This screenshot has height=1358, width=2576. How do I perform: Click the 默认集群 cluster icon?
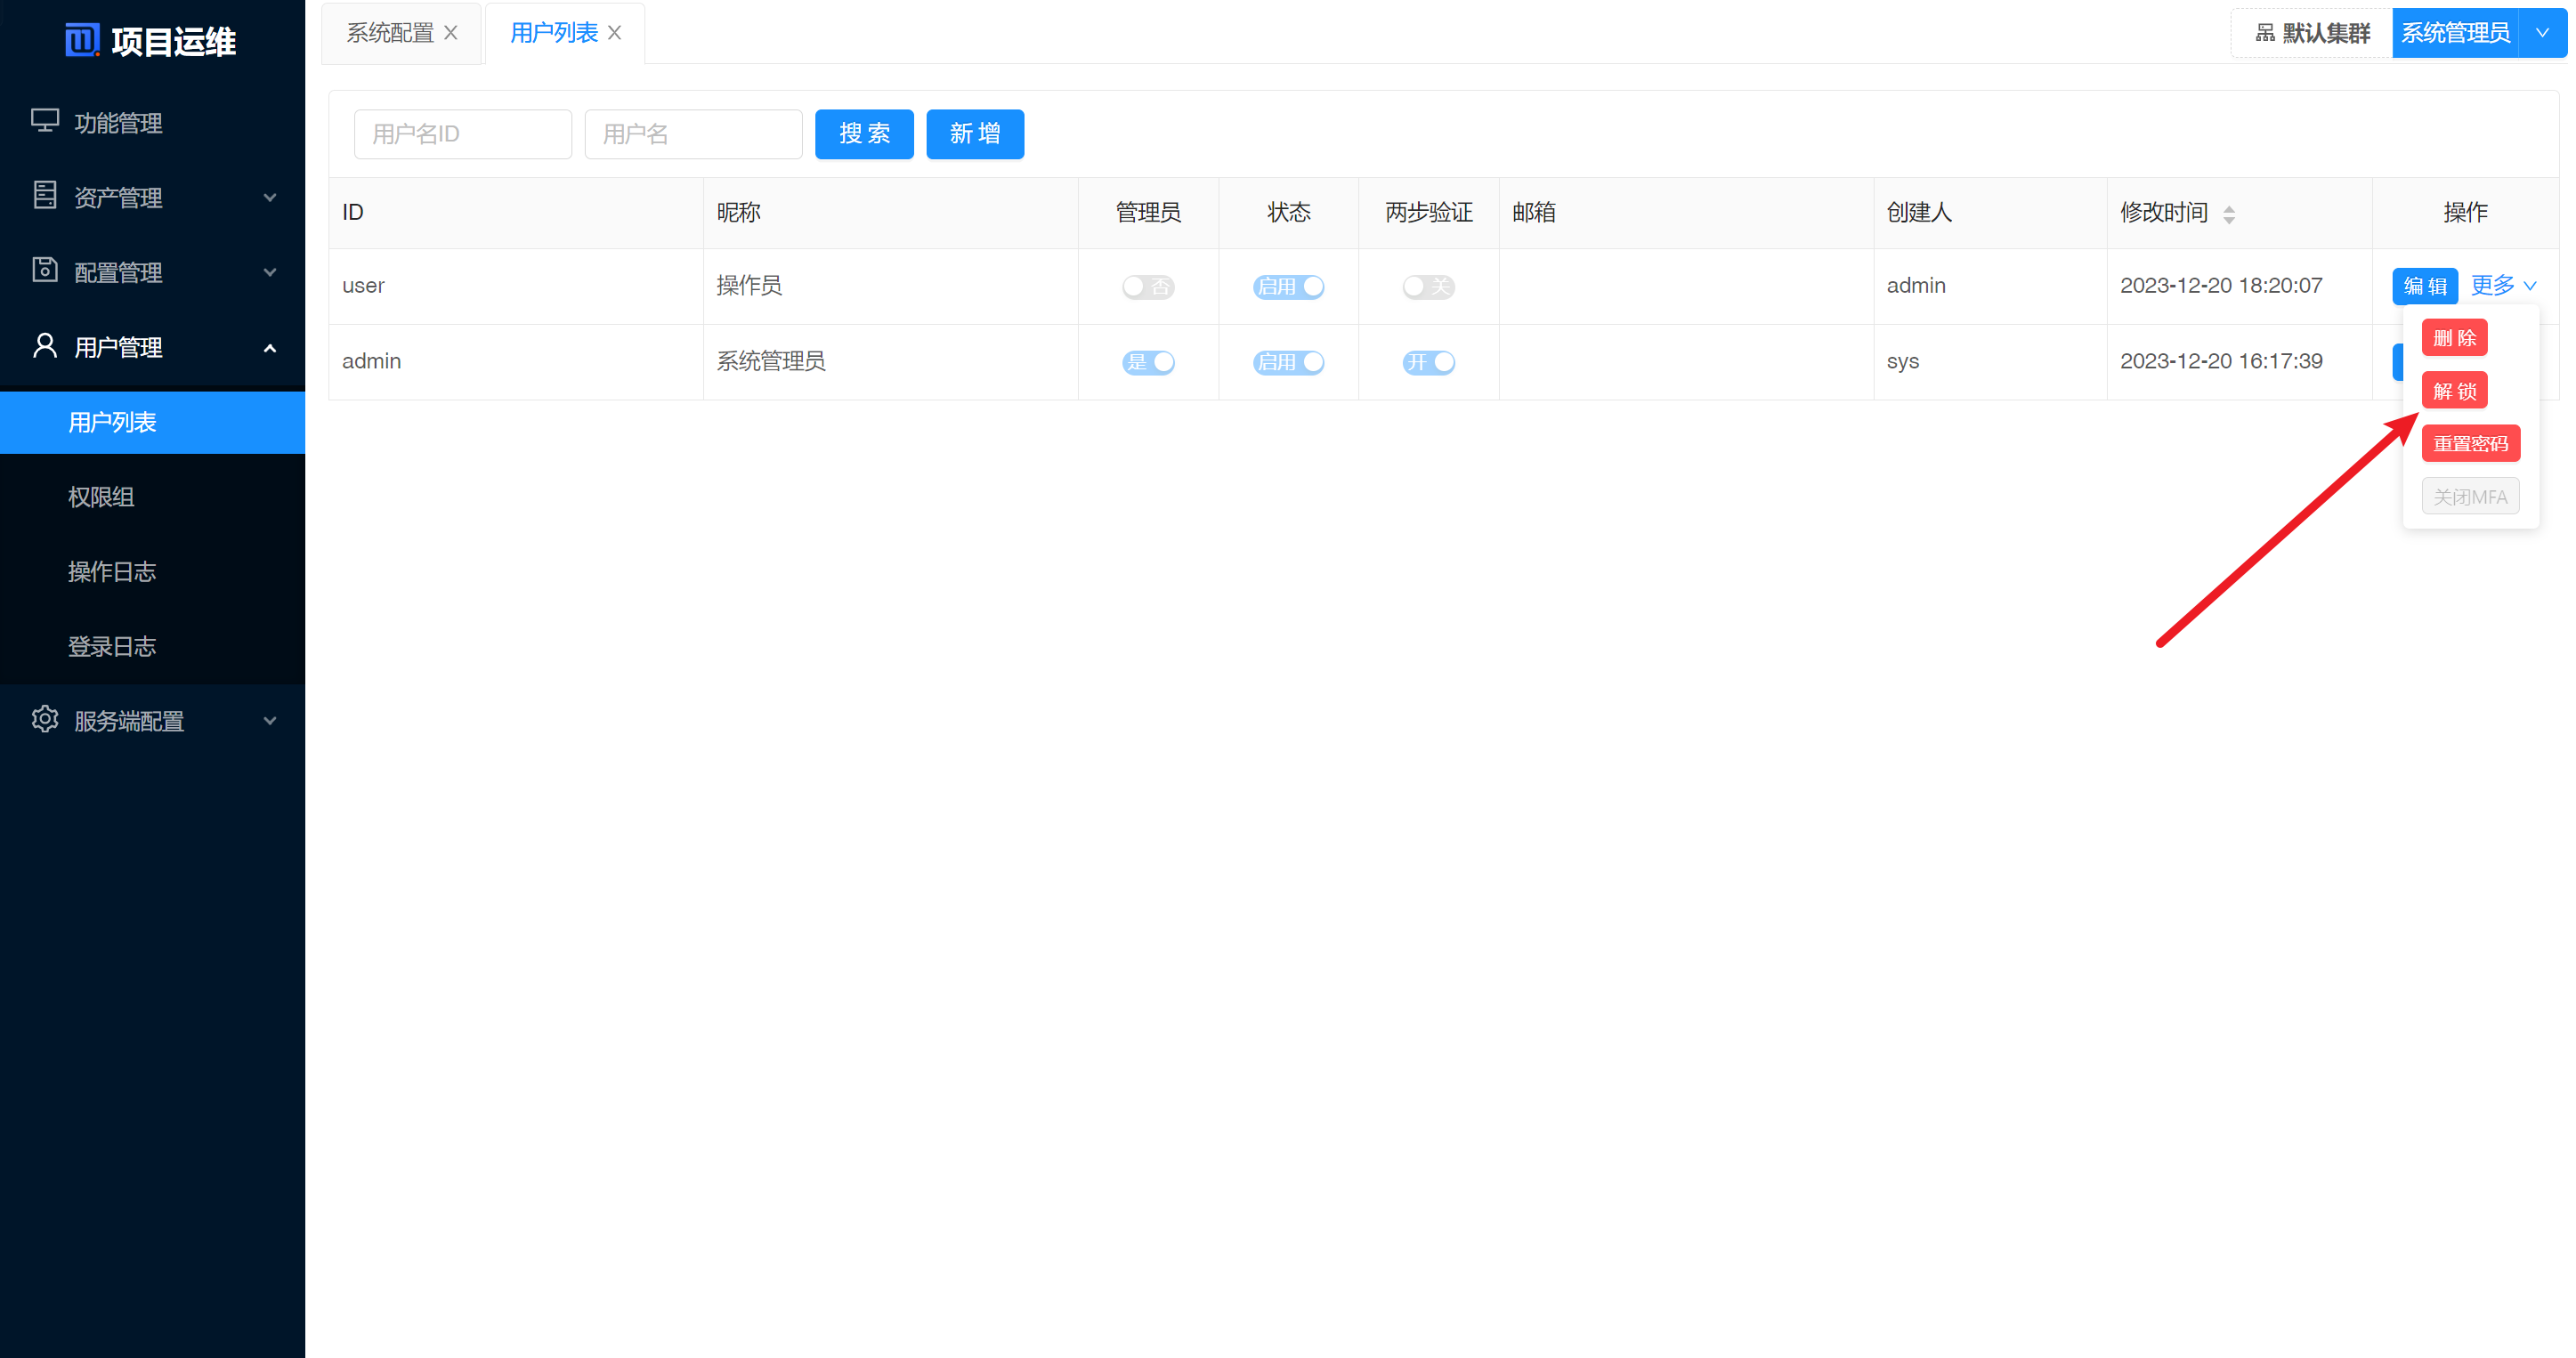pos(2265,32)
